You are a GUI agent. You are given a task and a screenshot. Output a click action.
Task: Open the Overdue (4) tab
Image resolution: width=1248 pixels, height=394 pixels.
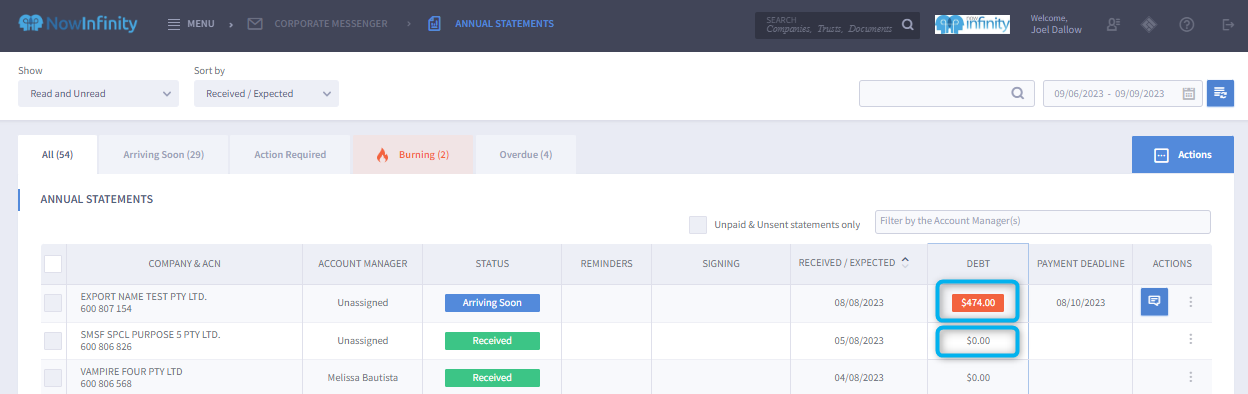[x=525, y=155]
